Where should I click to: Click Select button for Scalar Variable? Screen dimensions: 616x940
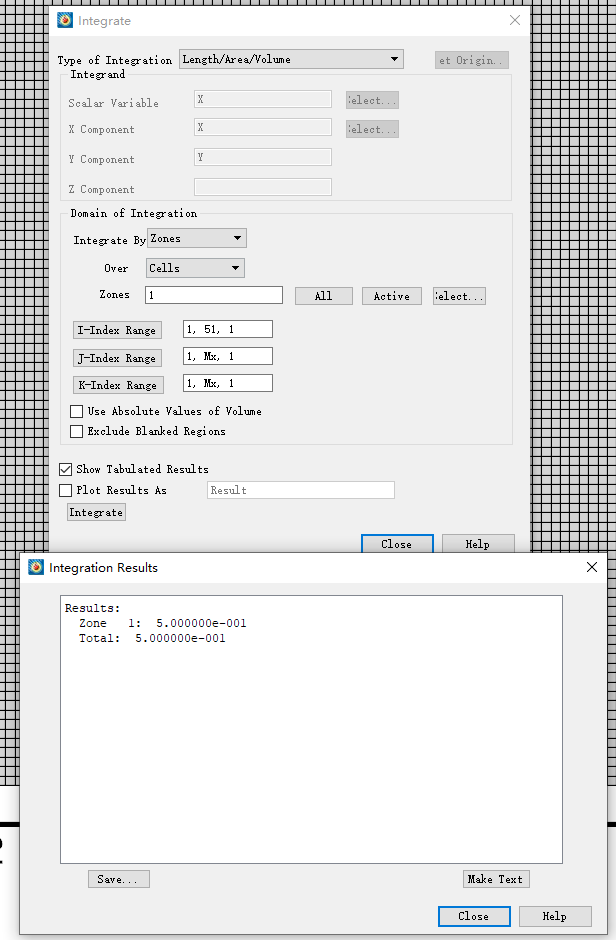(x=372, y=100)
